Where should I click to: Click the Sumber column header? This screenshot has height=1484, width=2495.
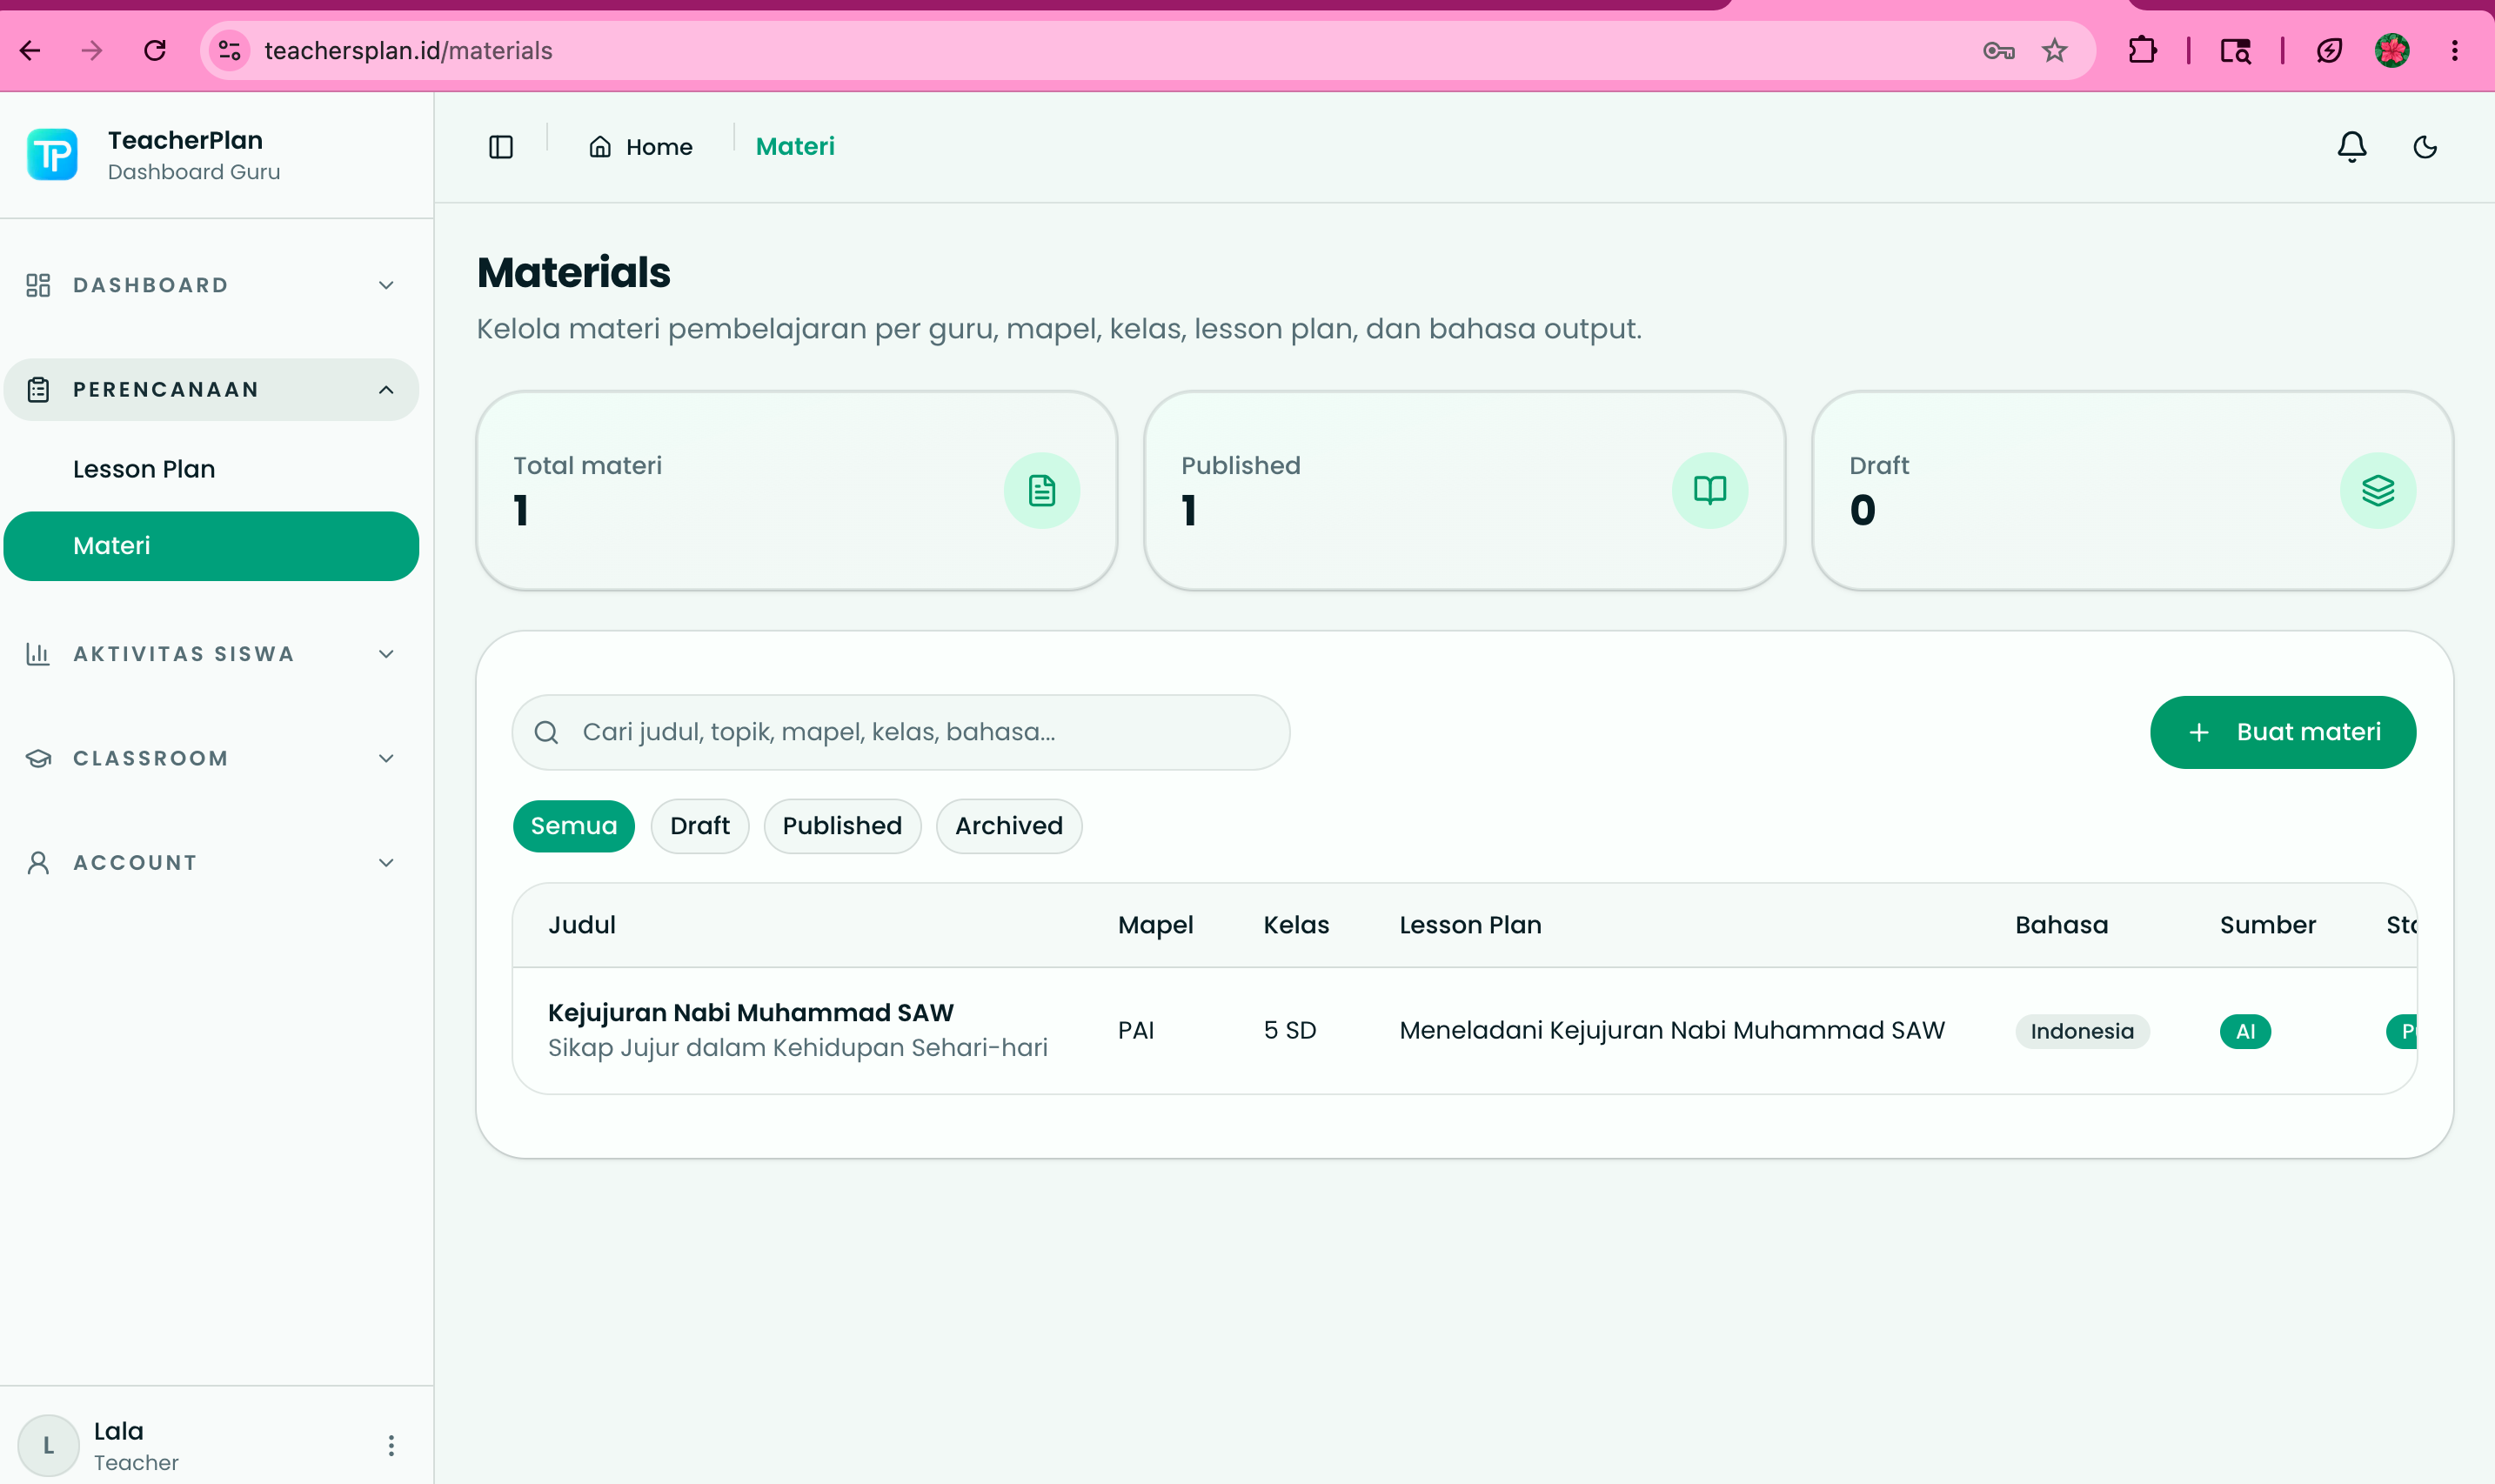2268,925
